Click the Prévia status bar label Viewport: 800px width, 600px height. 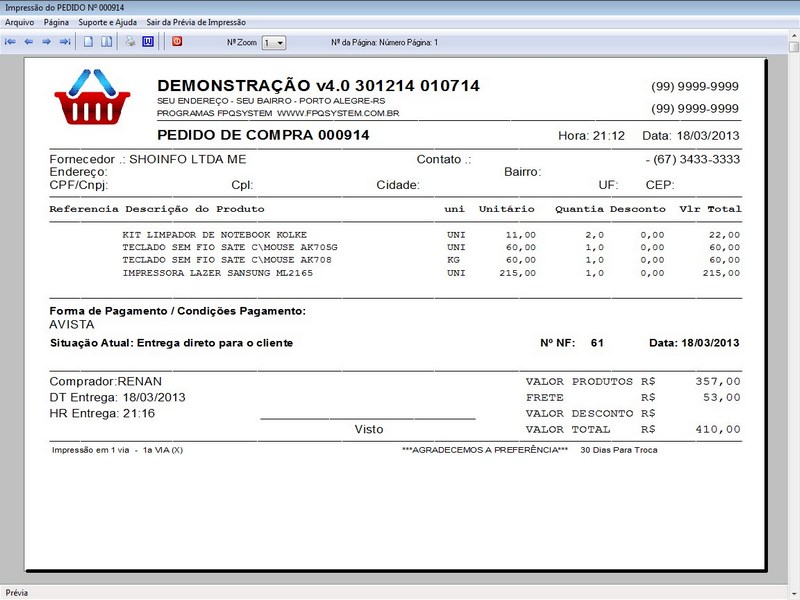click(16, 593)
